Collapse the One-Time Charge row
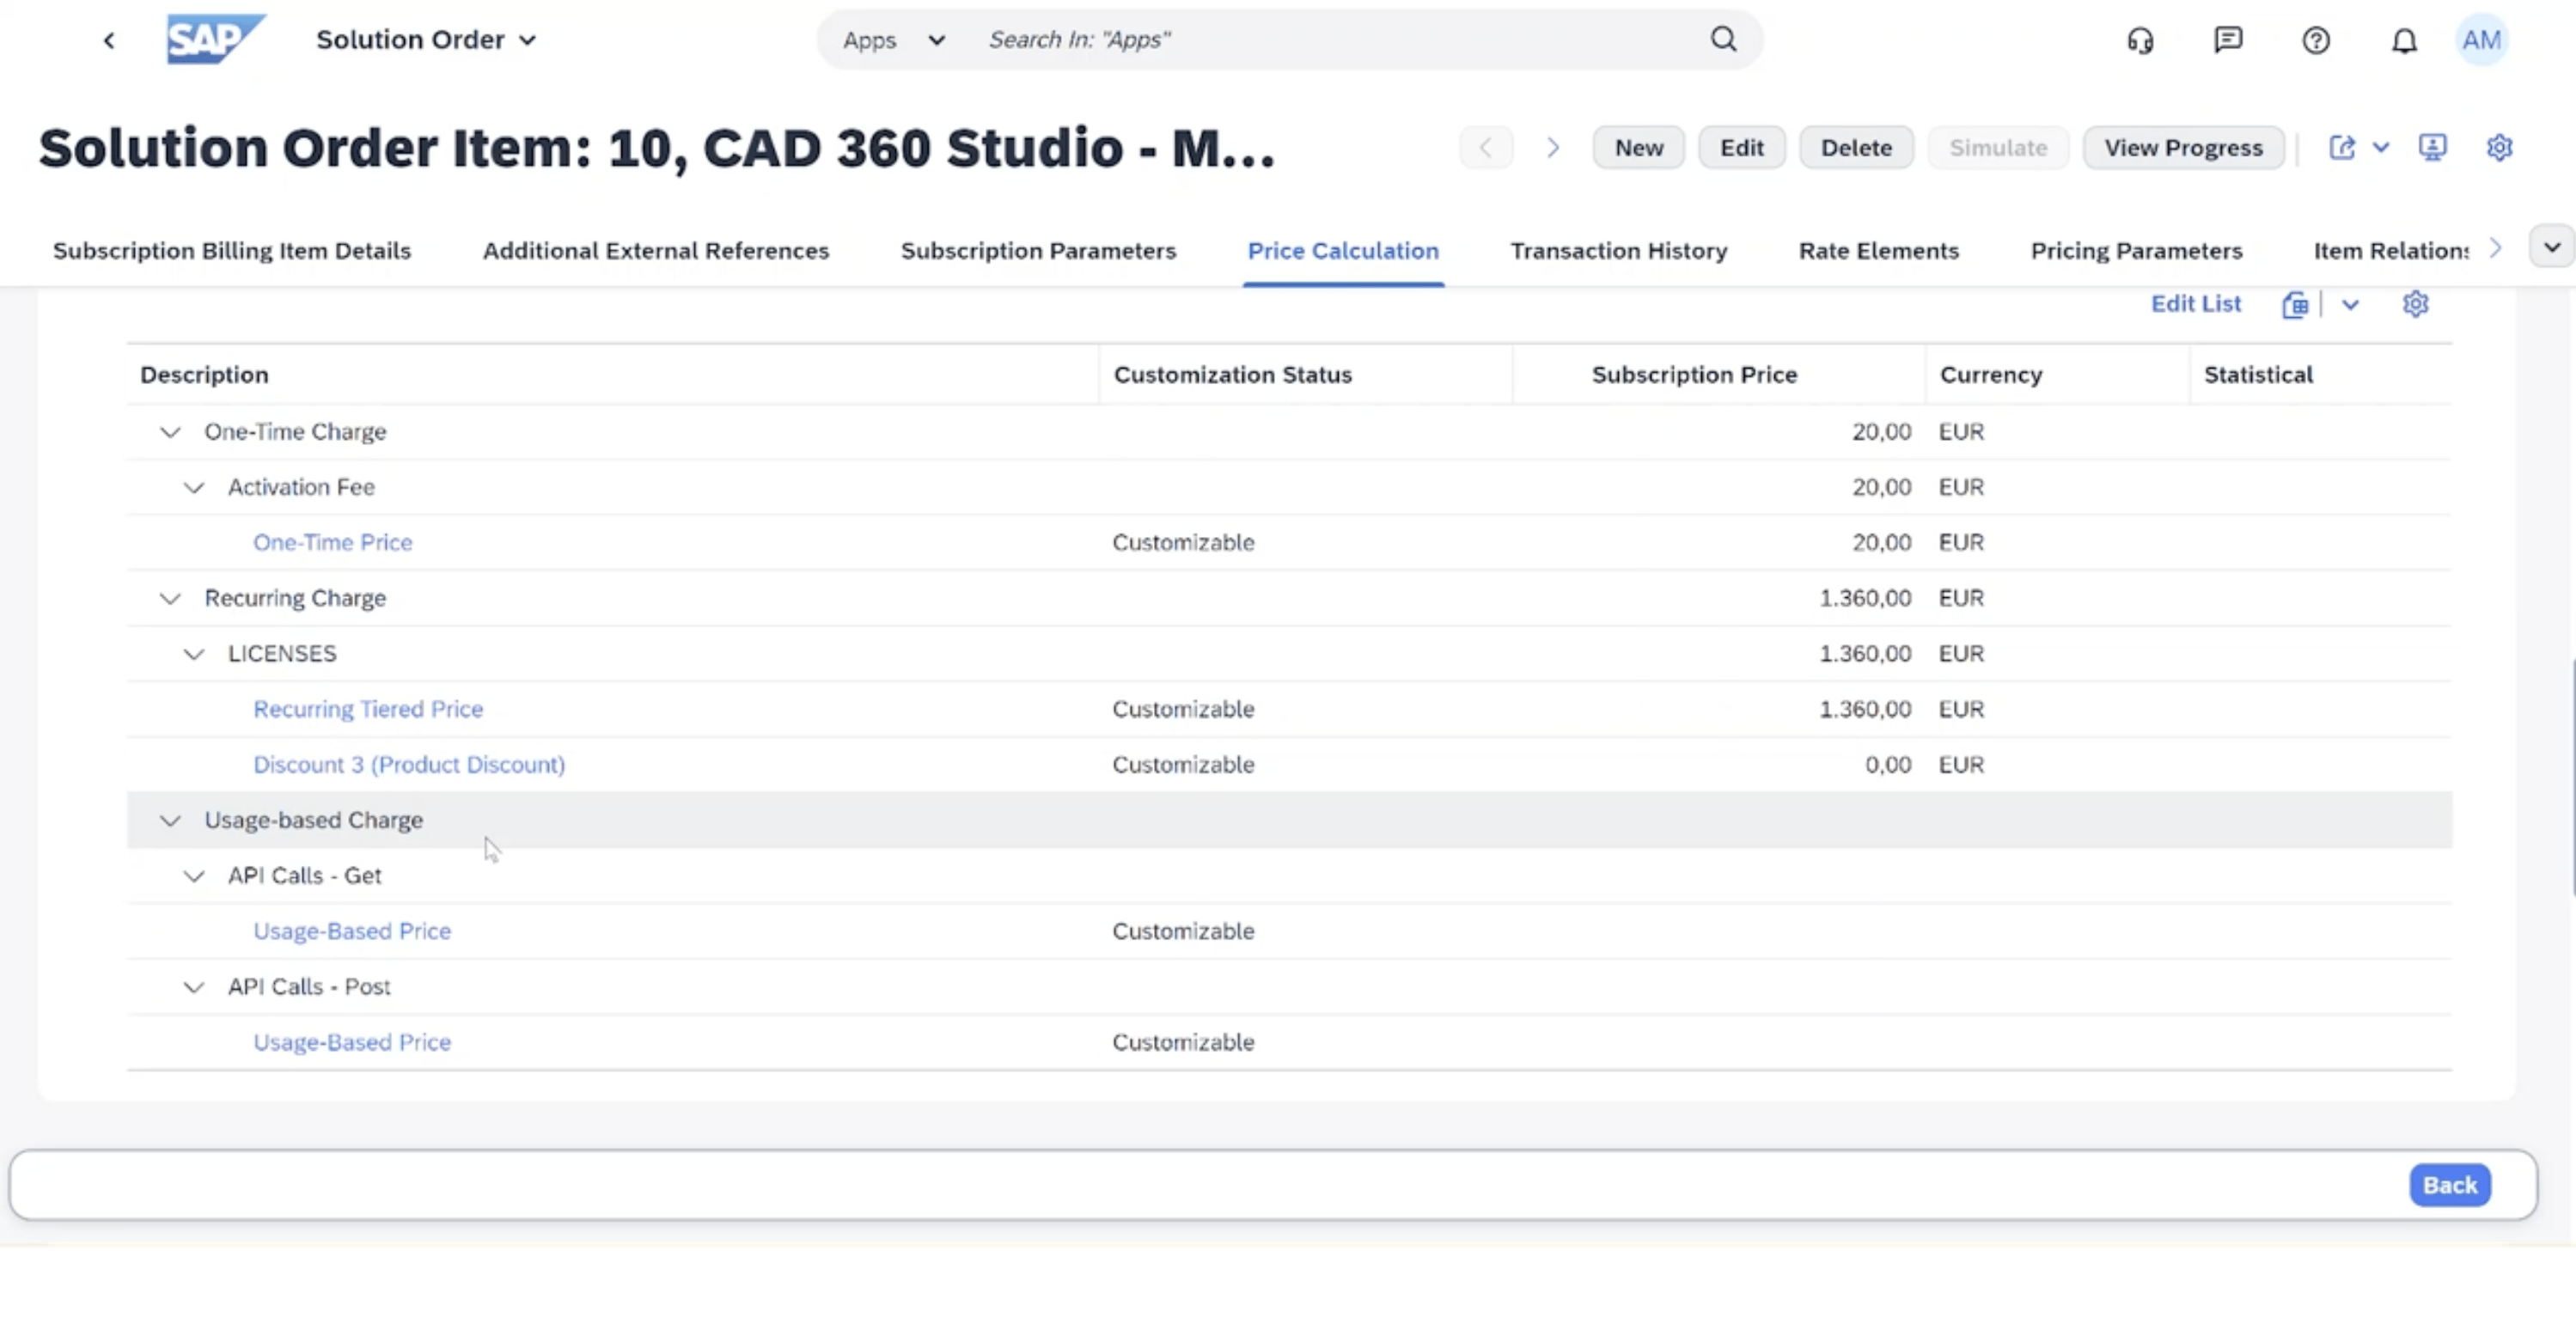Image resolution: width=2576 pixels, height=1342 pixels. [x=170, y=432]
